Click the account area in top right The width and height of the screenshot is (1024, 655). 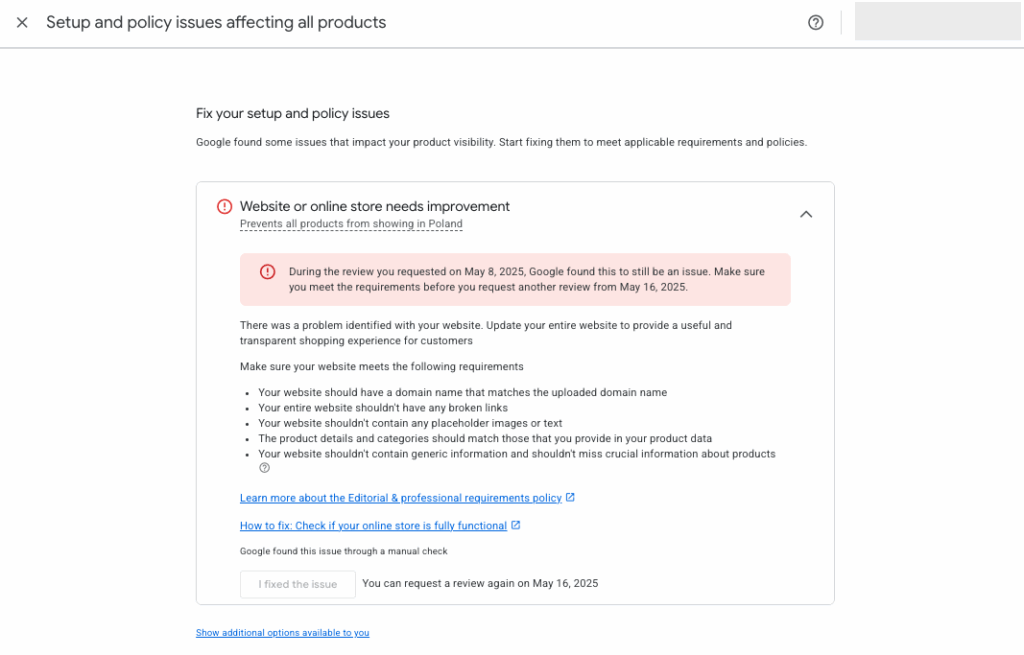click(x=937, y=22)
